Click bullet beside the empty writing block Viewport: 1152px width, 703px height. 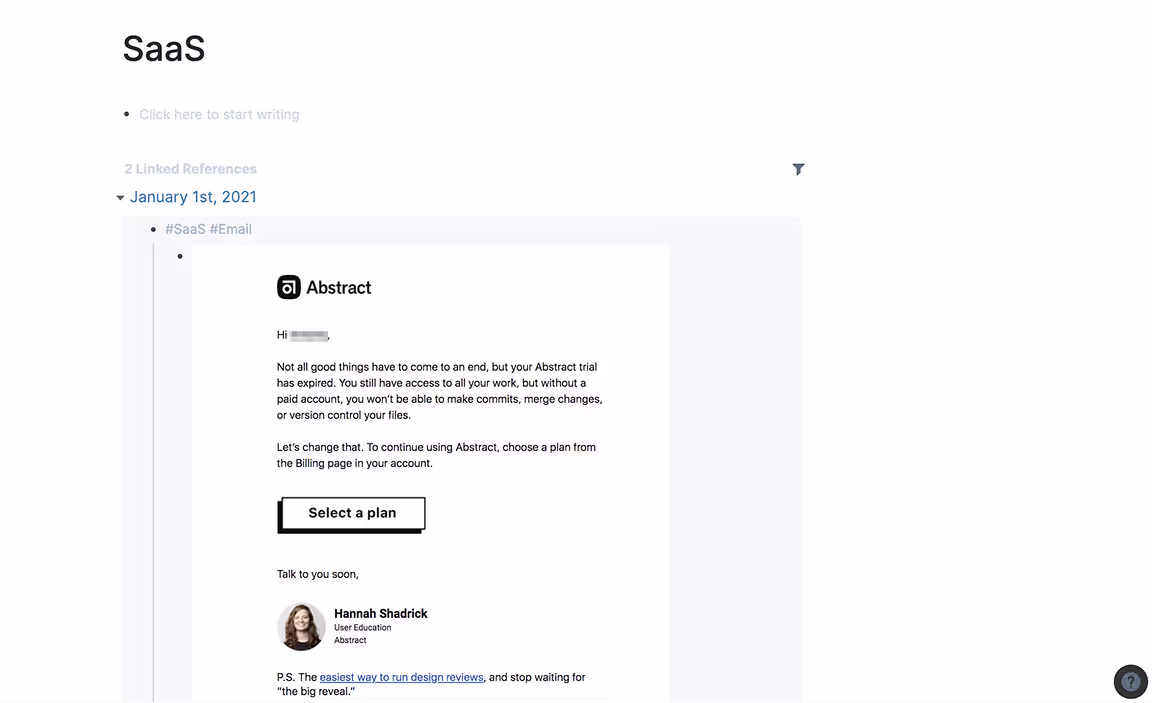coord(127,114)
